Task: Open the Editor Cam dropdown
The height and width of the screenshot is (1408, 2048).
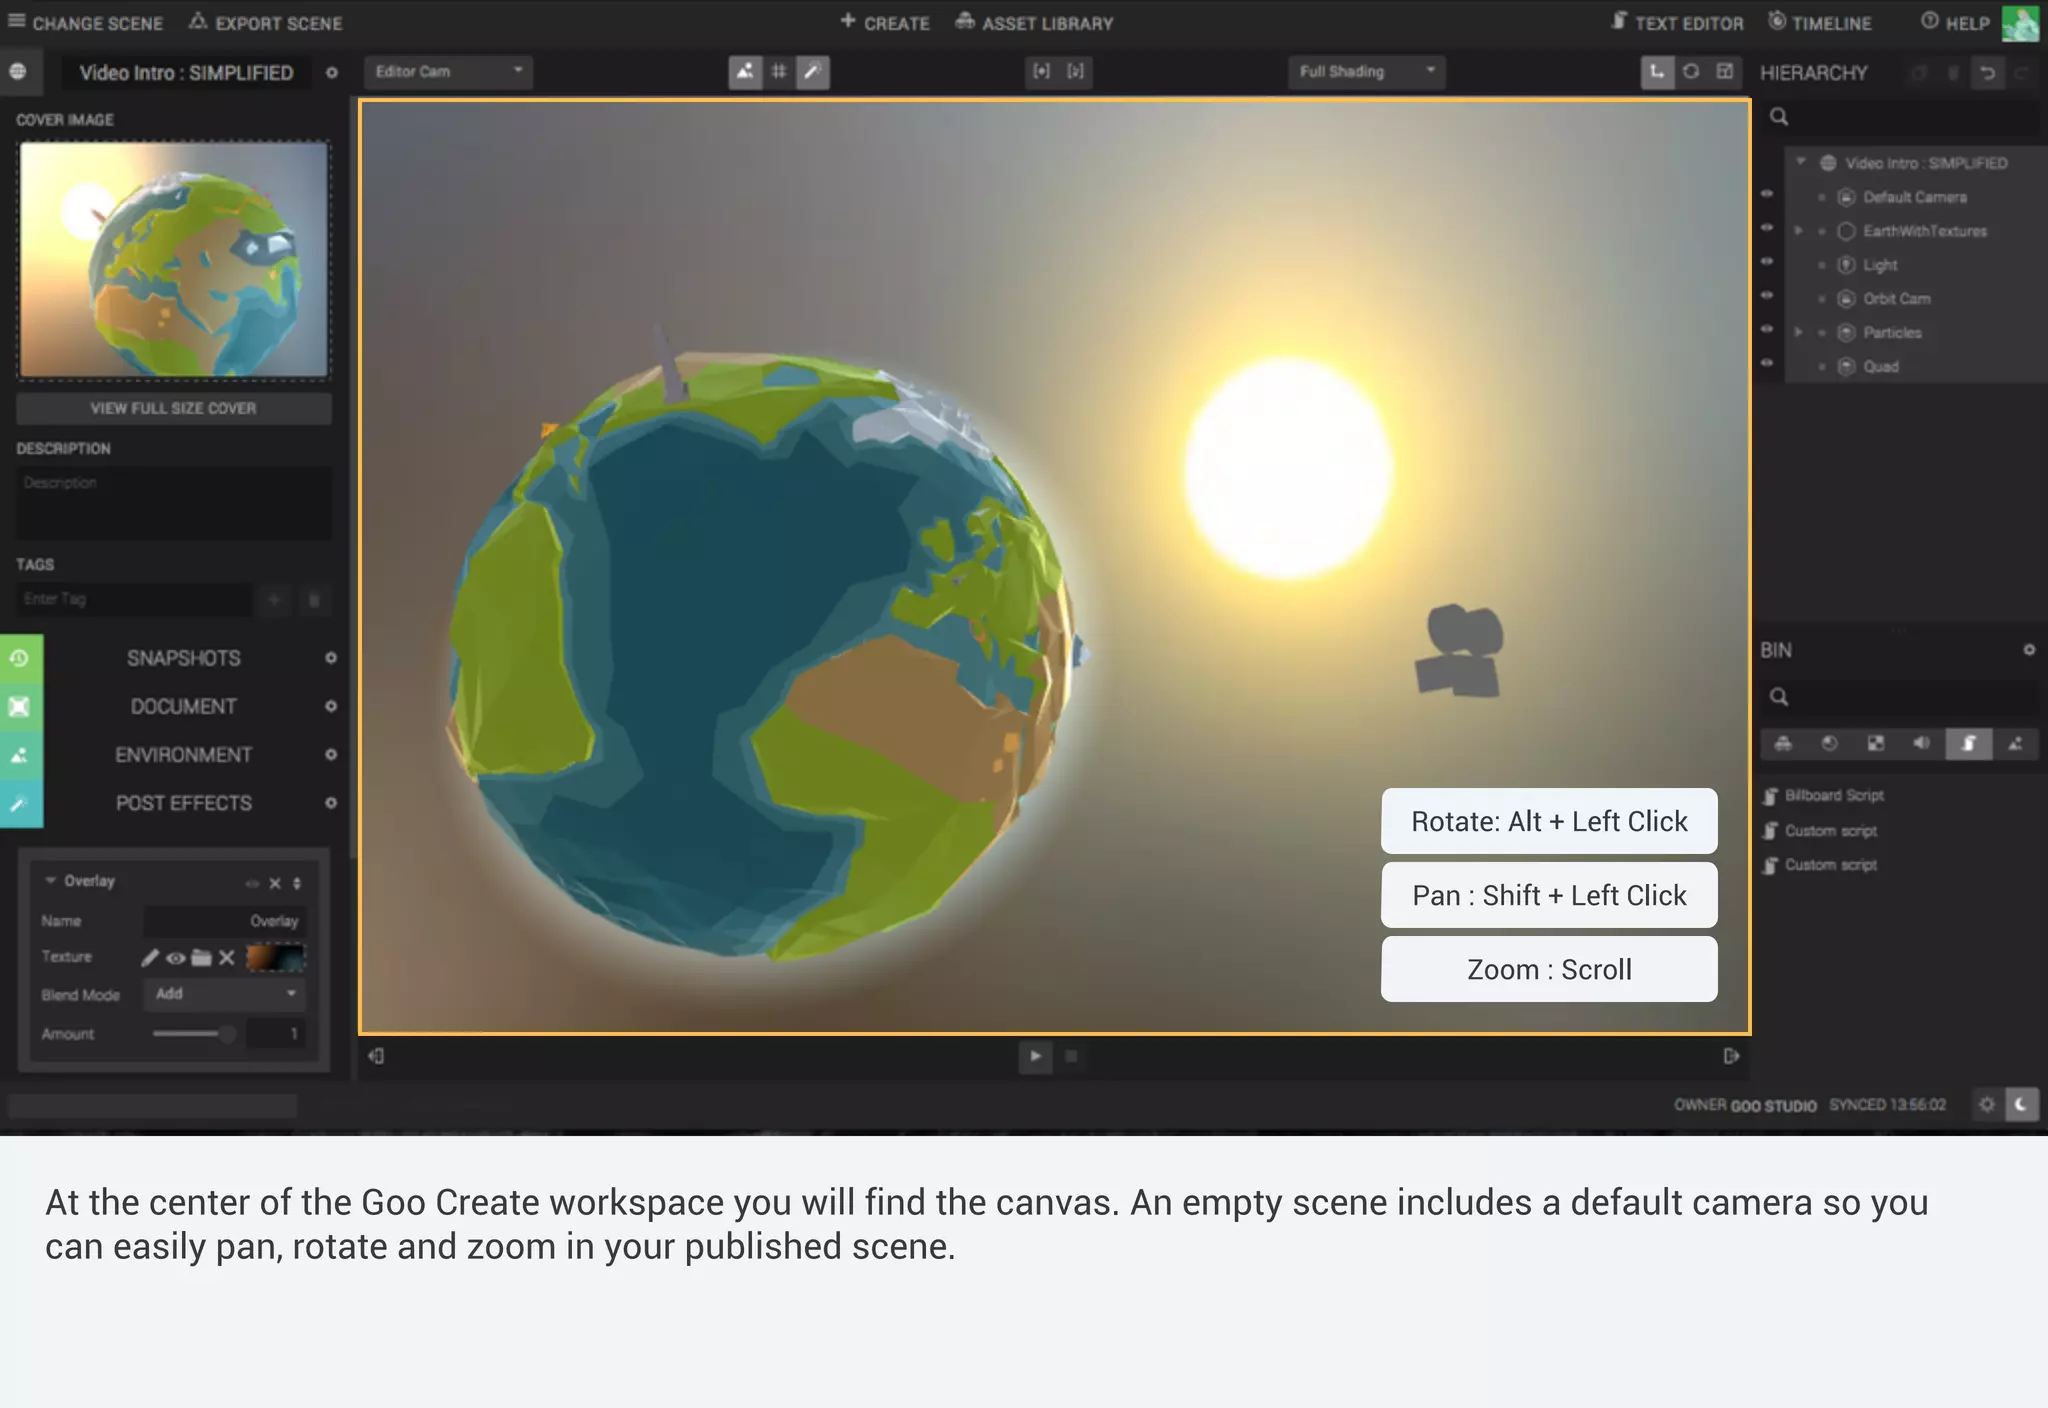Action: [x=447, y=71]
